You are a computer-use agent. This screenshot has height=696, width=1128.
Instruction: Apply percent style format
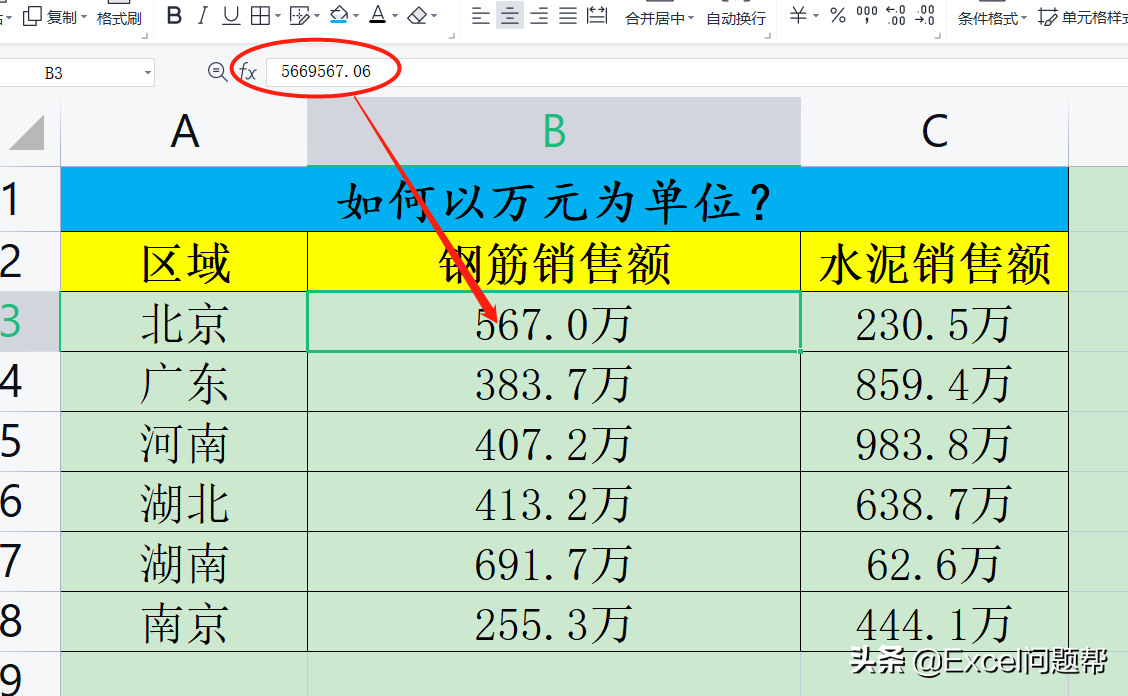pos(837,15)
